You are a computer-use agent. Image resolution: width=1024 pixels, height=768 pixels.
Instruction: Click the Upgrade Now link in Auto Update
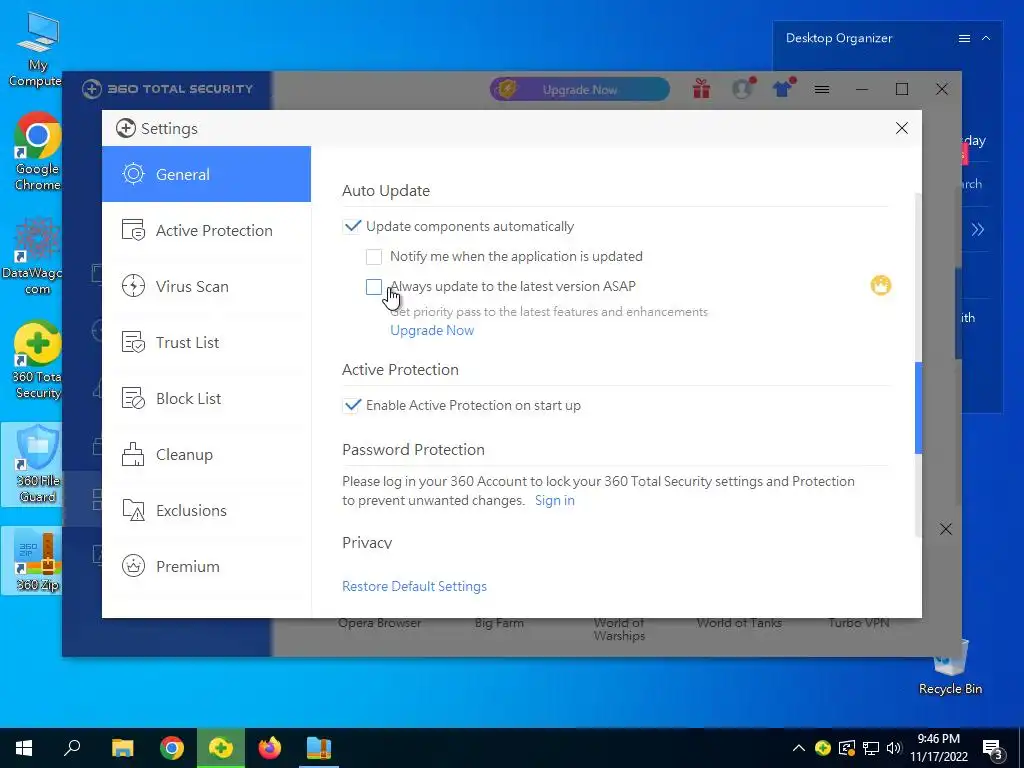432,330
